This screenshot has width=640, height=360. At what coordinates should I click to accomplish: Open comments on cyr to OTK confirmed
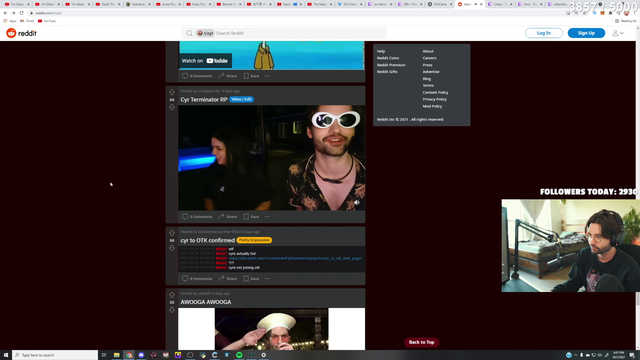point(197,279)
